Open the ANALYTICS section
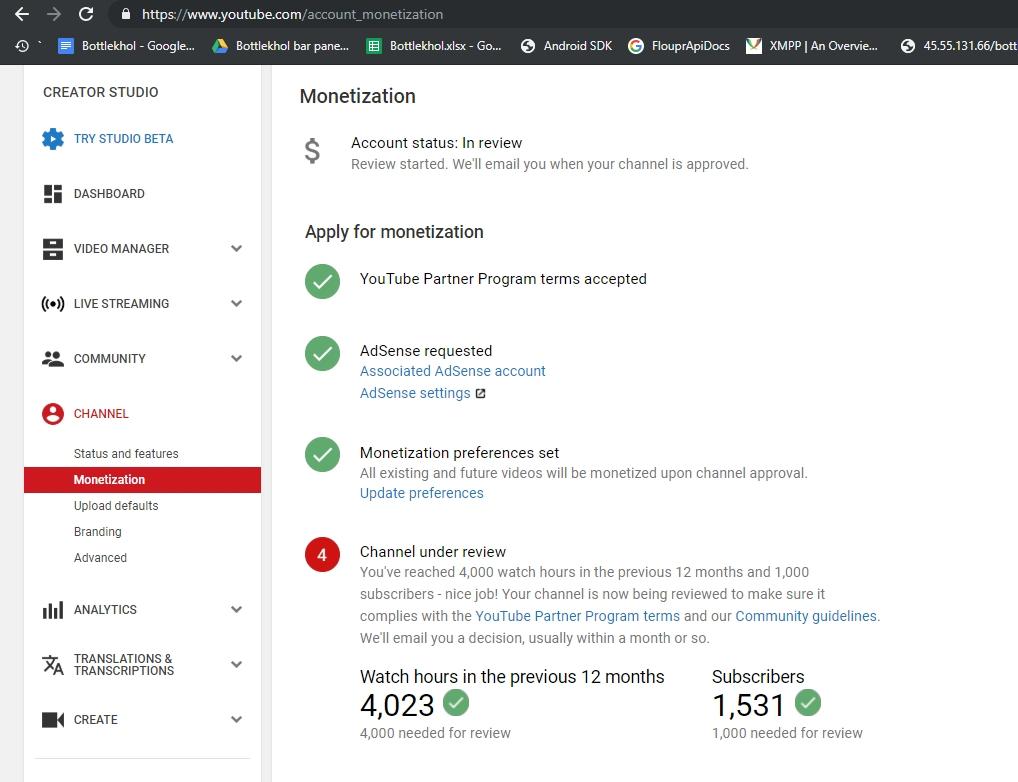 click(x=105, y=610)
